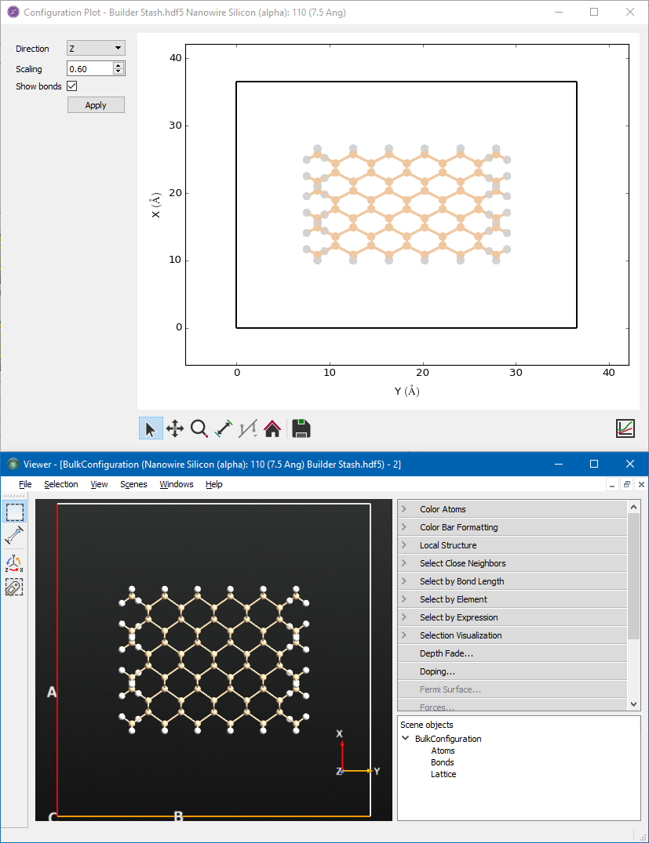This screenshot has width=649, height=843.
Task: Expand the Color Atoms section
Action: (x=442, y=509)
